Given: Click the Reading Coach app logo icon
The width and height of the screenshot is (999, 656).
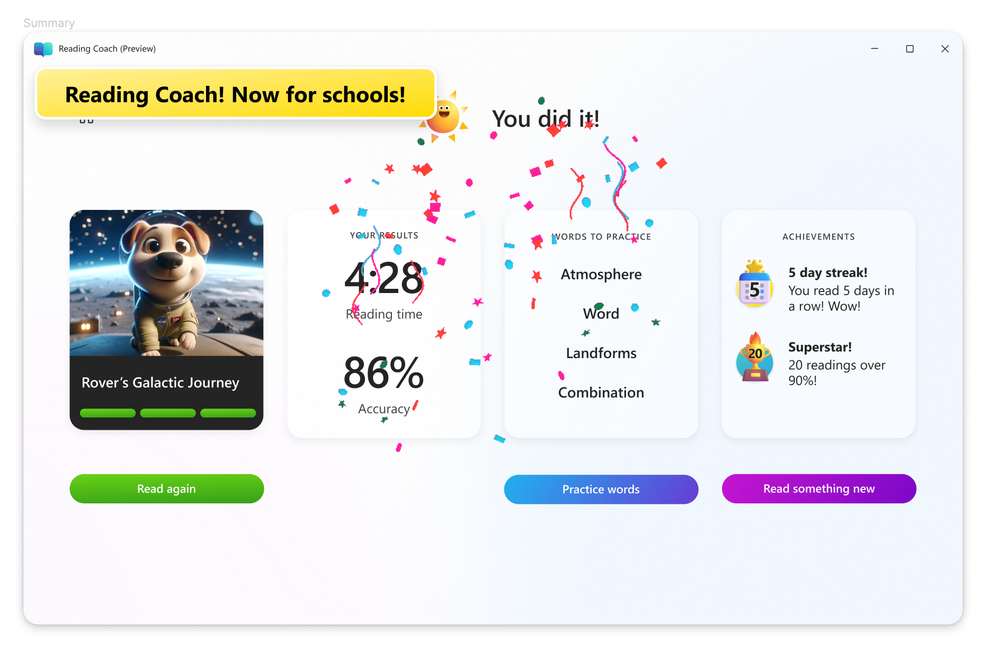Looking at the screenshot, I should pos(43,49).
